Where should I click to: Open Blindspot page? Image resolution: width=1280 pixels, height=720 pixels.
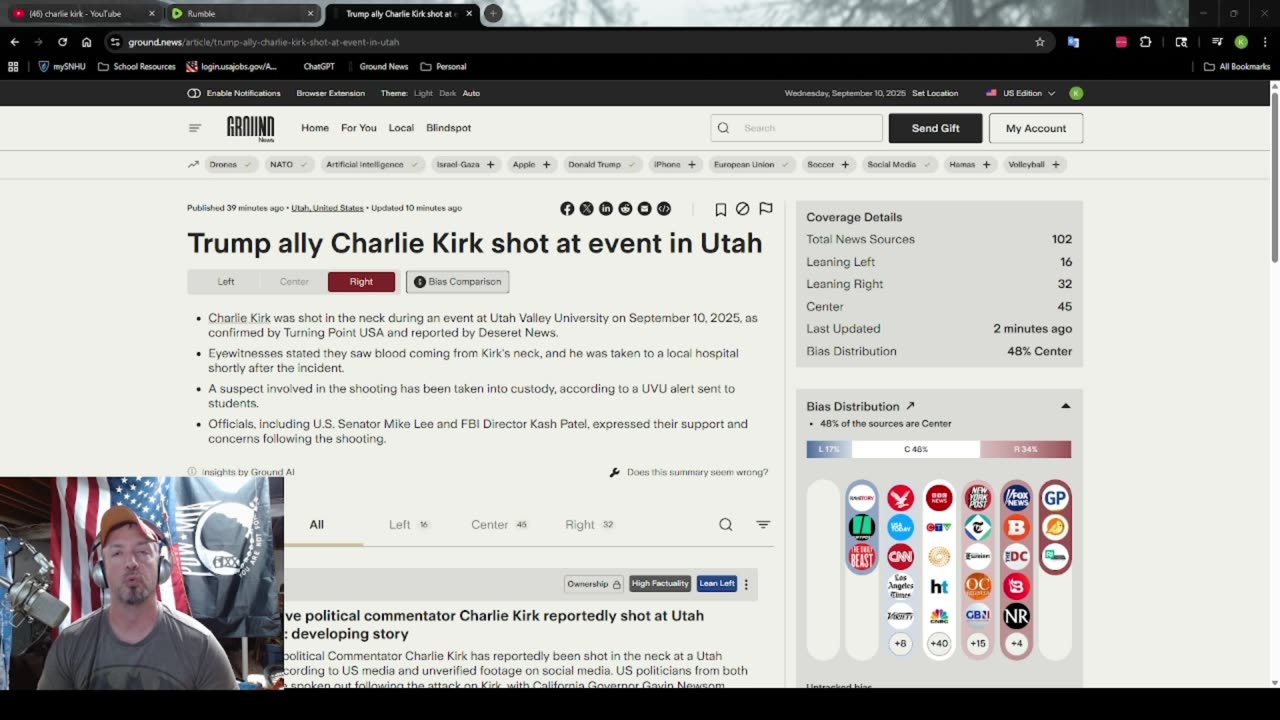[x=448, y=128]
